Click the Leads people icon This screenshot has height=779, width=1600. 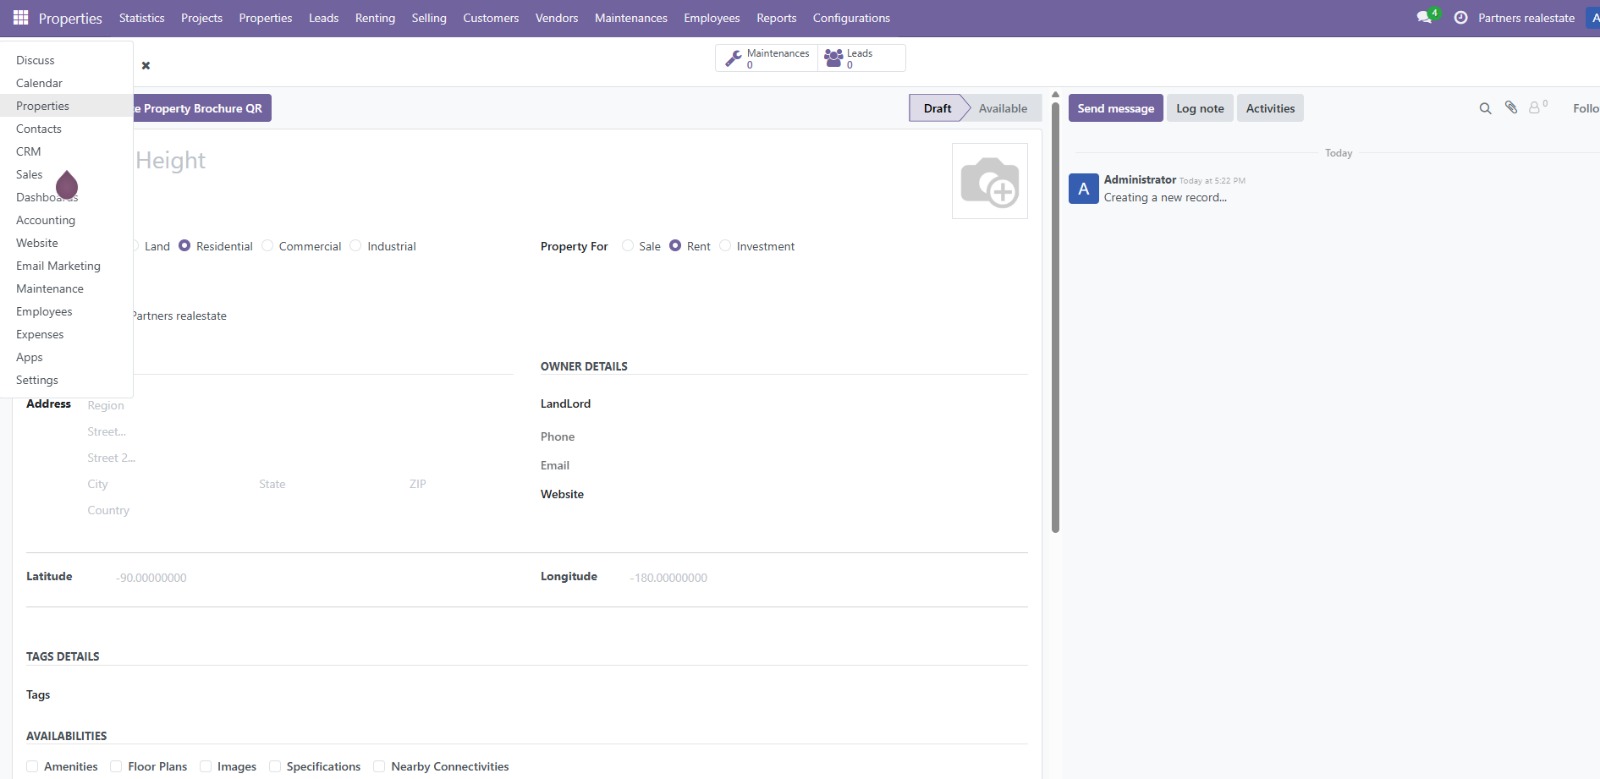tap(833, 59)
